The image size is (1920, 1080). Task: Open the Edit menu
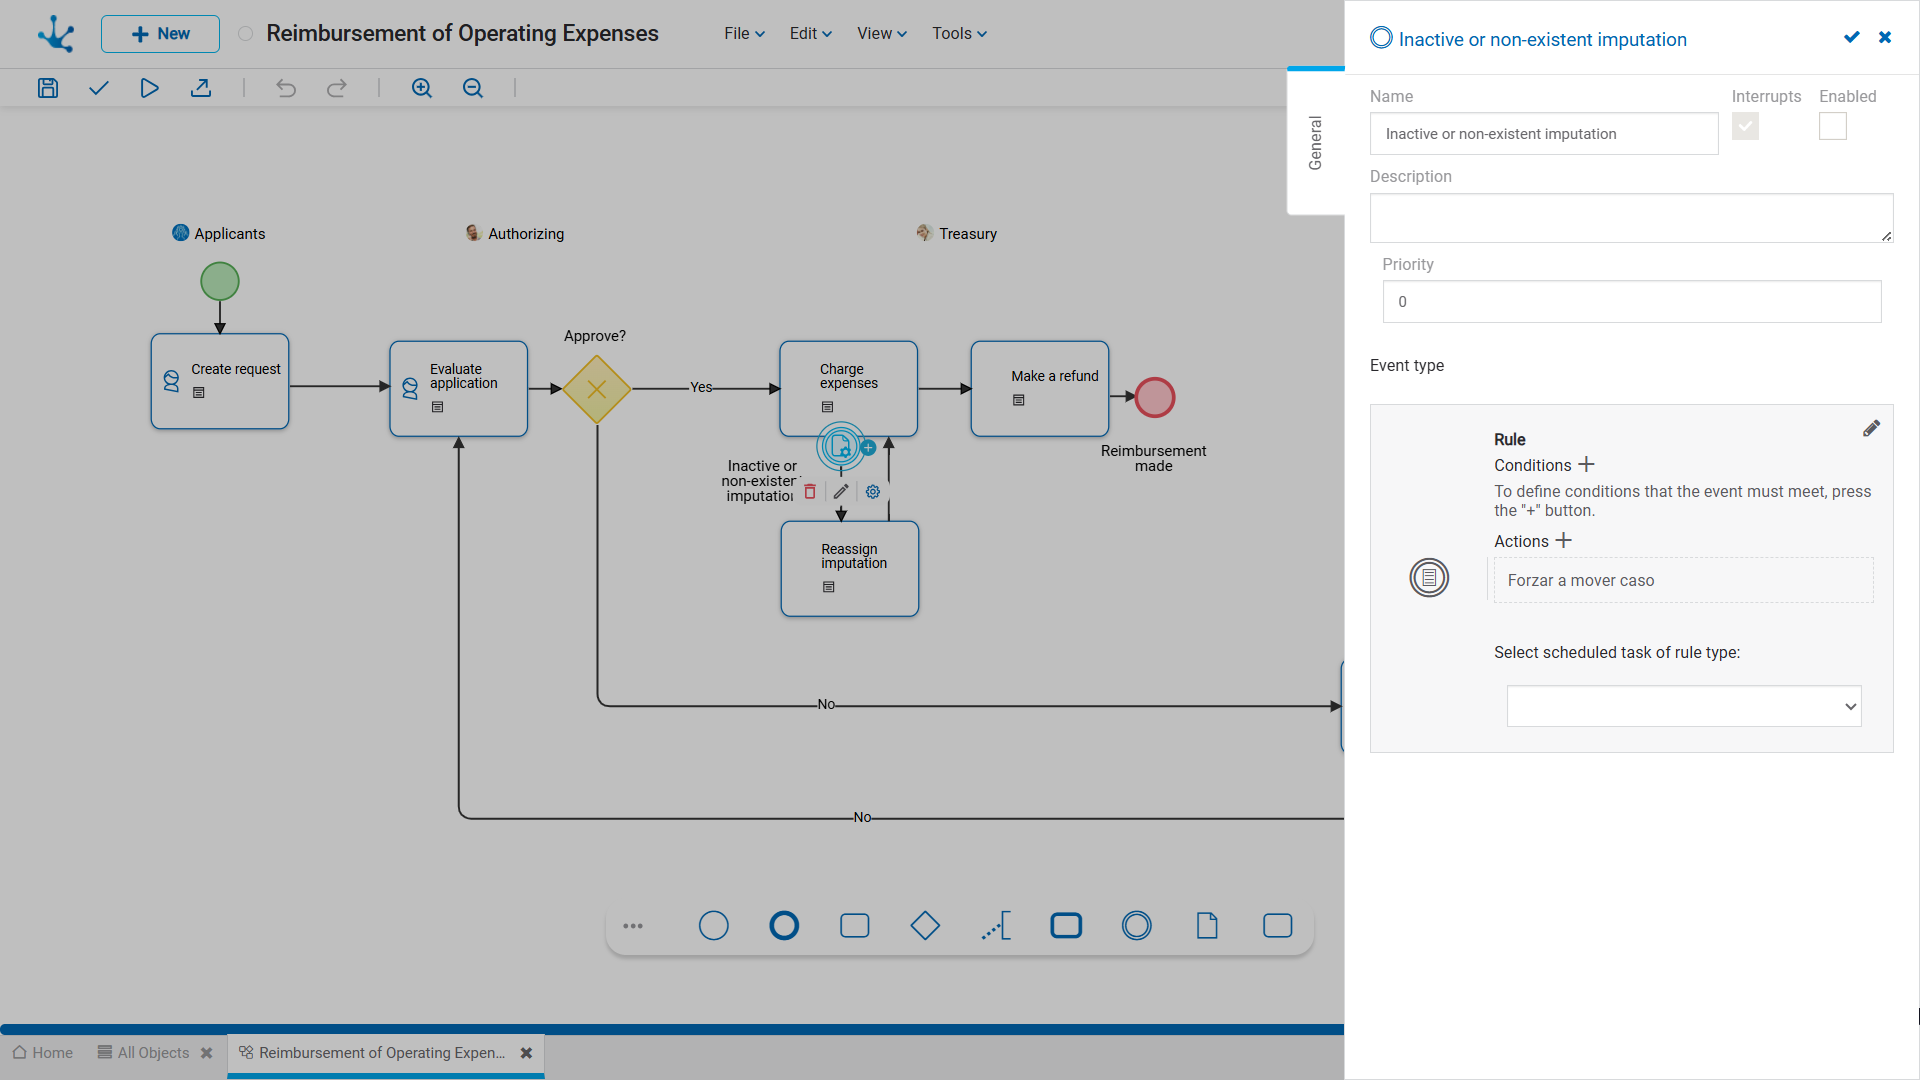coord(811,33)
